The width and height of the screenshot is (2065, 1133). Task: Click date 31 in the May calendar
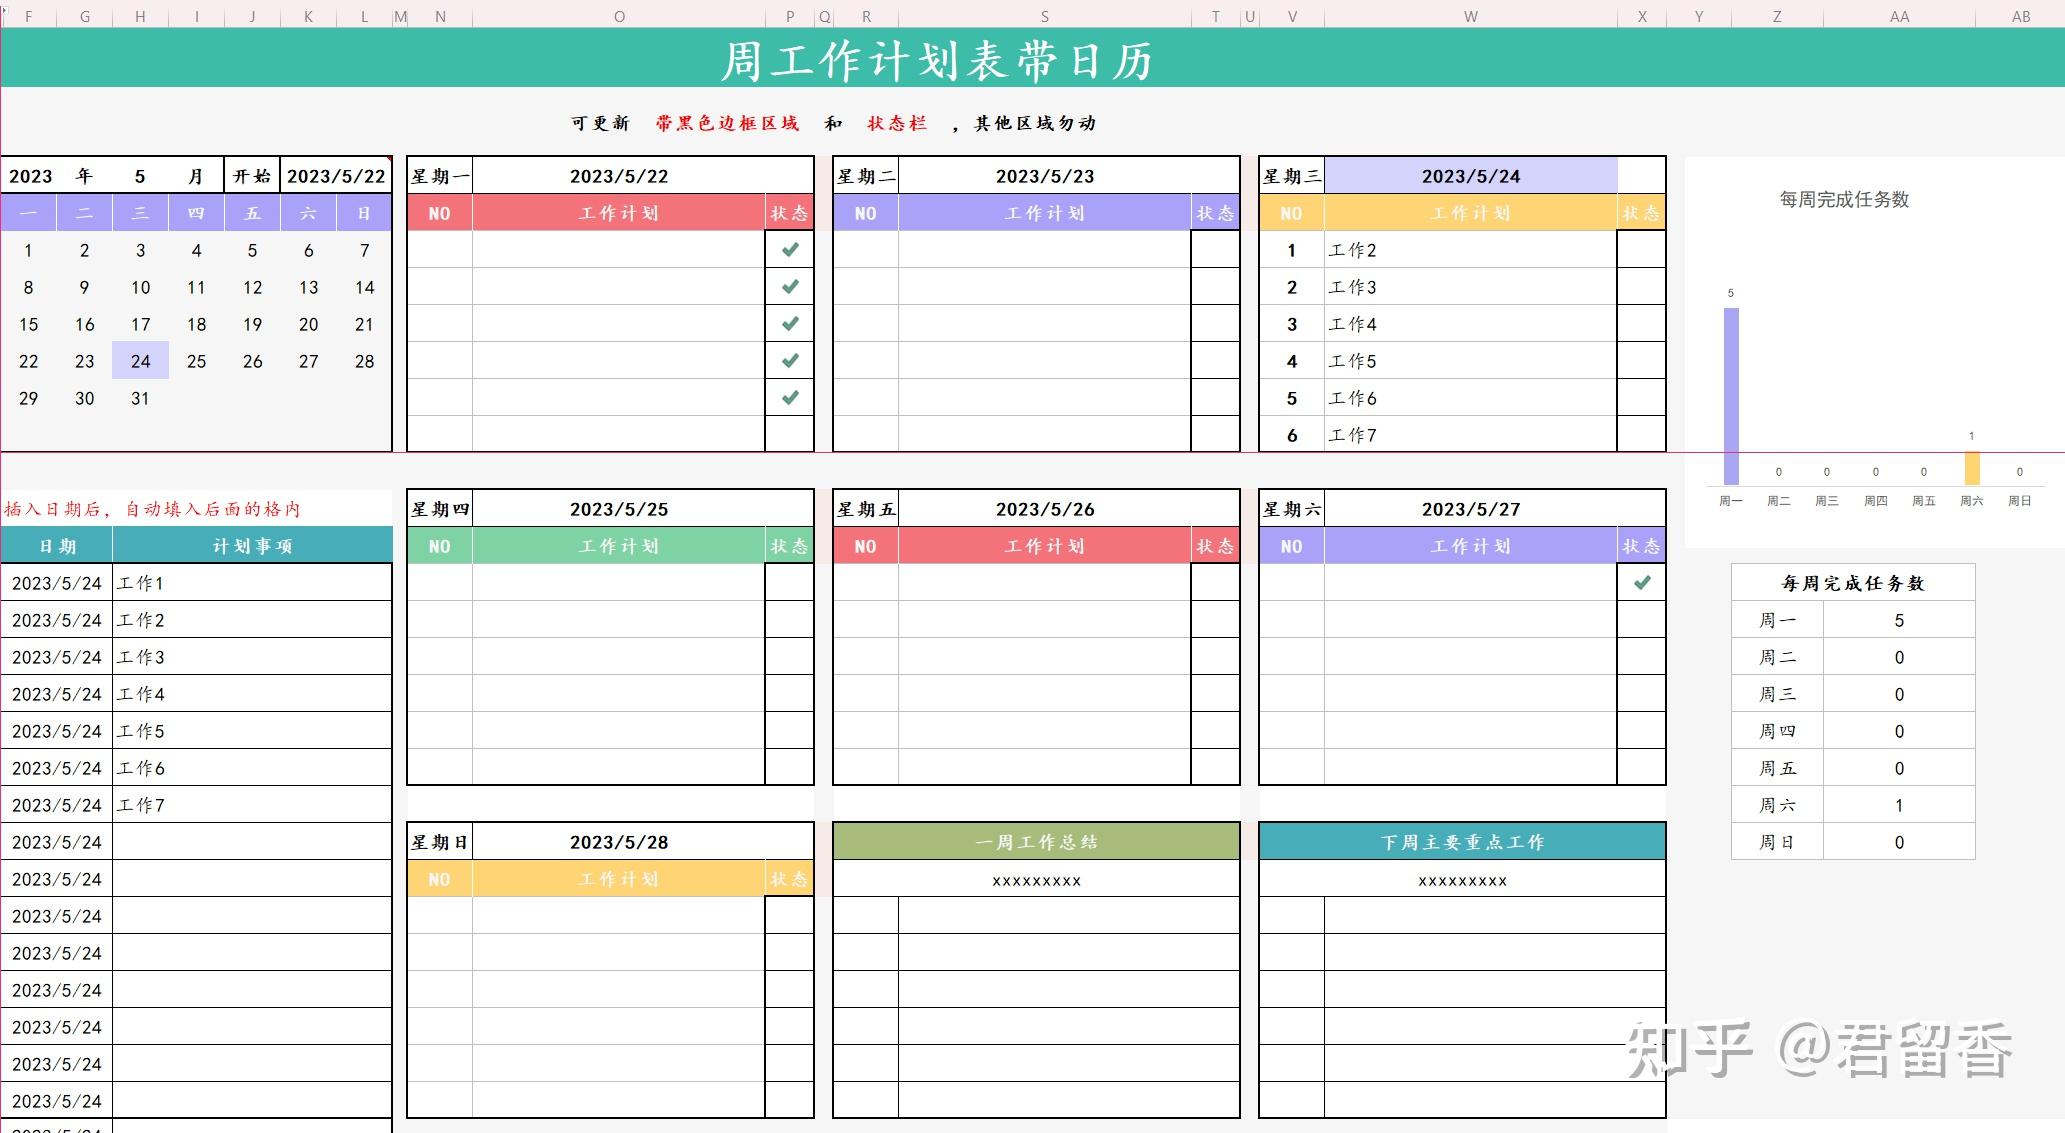[140, 398]
